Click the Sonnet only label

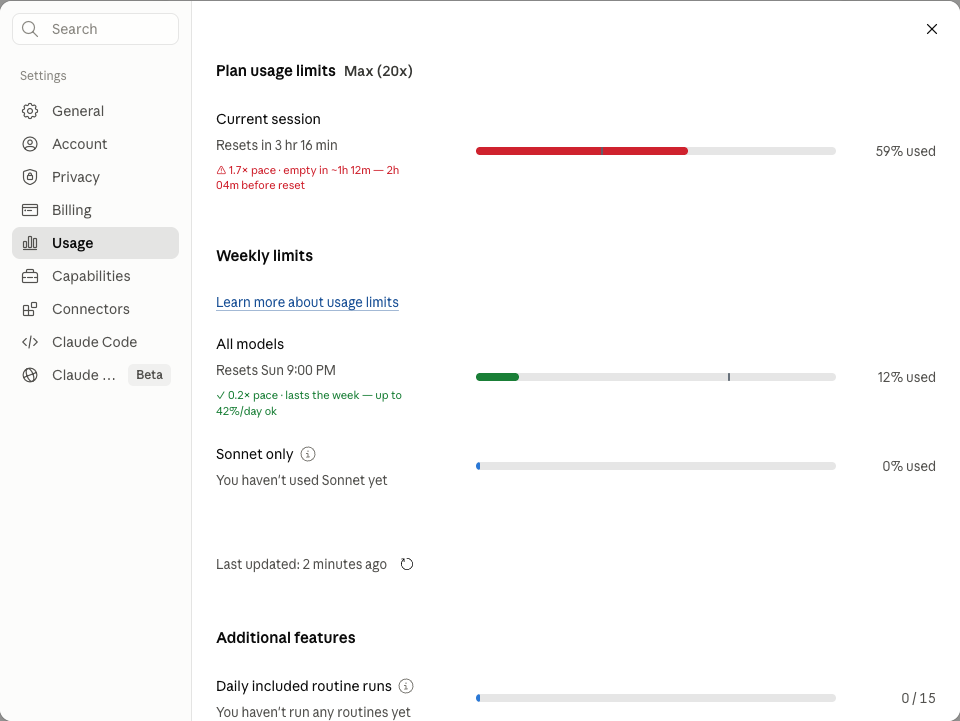(x=255, y=454)
